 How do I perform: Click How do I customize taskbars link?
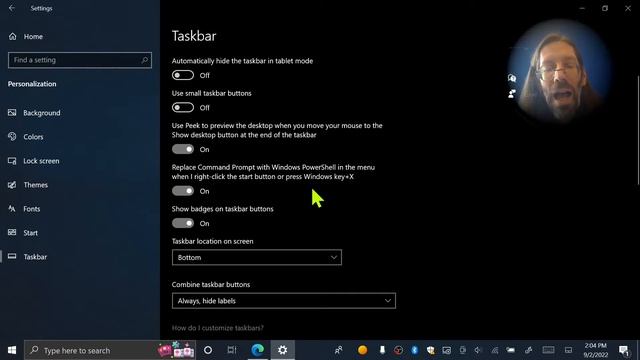click(218, 328)
